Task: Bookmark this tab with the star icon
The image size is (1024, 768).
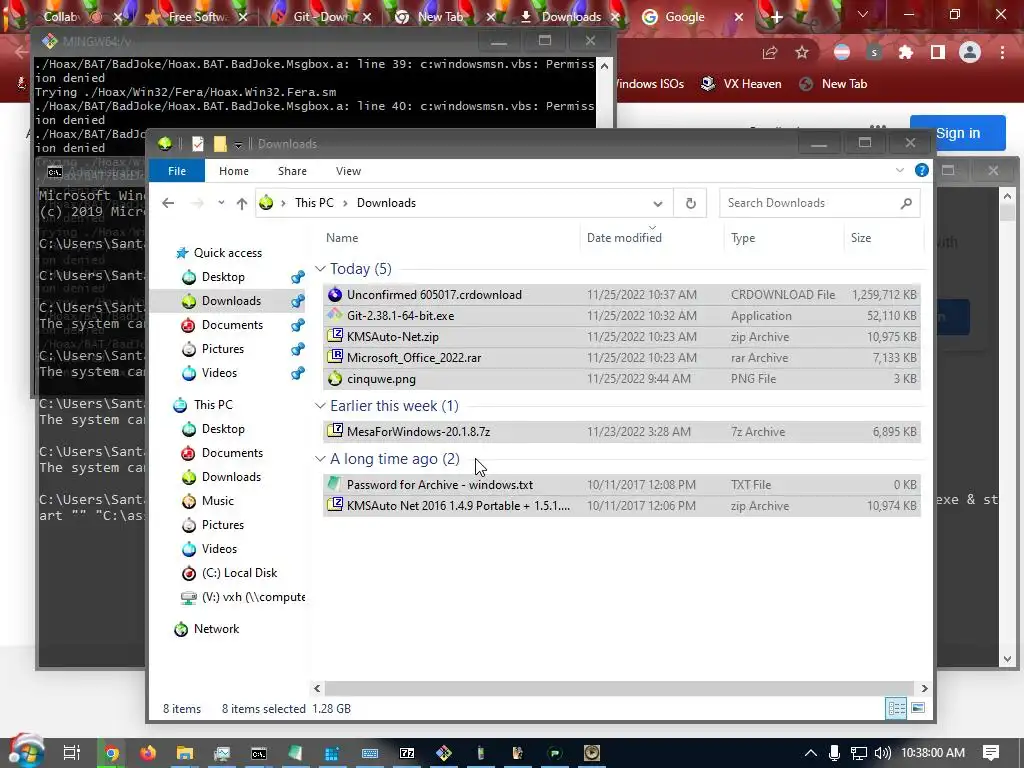Action: [802, 53]
